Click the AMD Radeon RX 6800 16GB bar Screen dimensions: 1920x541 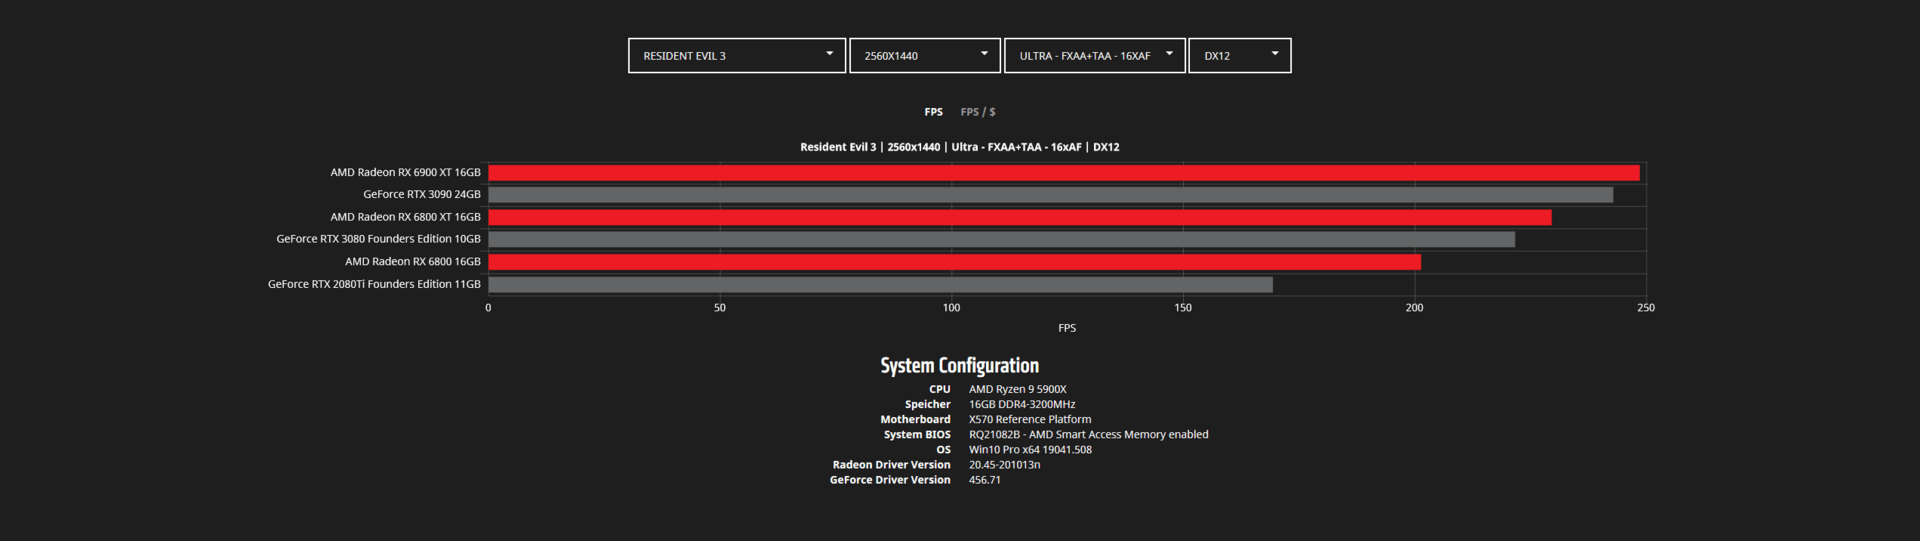(954, 262)
